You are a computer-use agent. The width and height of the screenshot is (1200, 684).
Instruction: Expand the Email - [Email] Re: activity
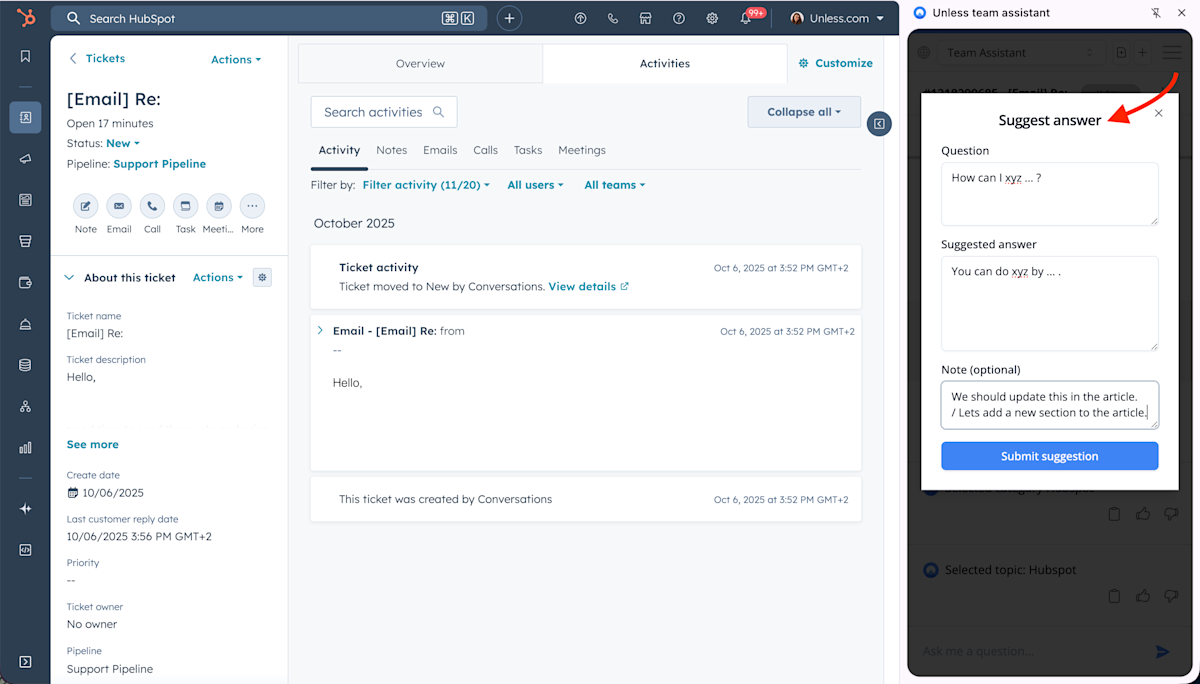(x=320, y=330)
